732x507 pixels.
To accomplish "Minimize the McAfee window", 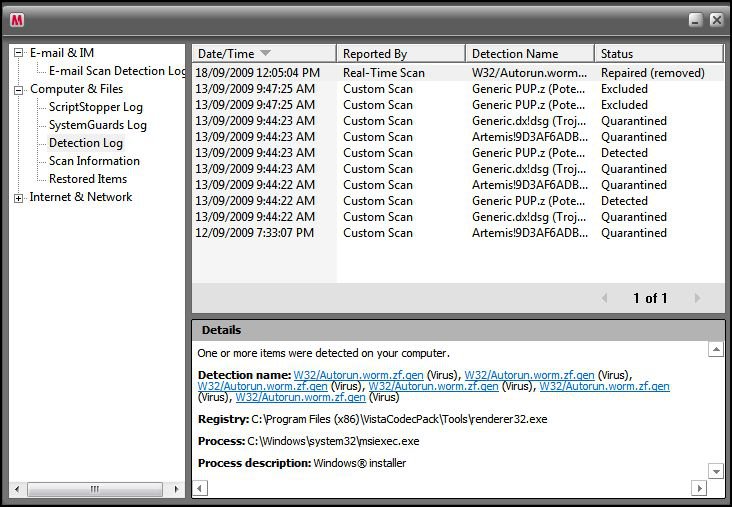I will pyautogui.click(x=696, y=20).
